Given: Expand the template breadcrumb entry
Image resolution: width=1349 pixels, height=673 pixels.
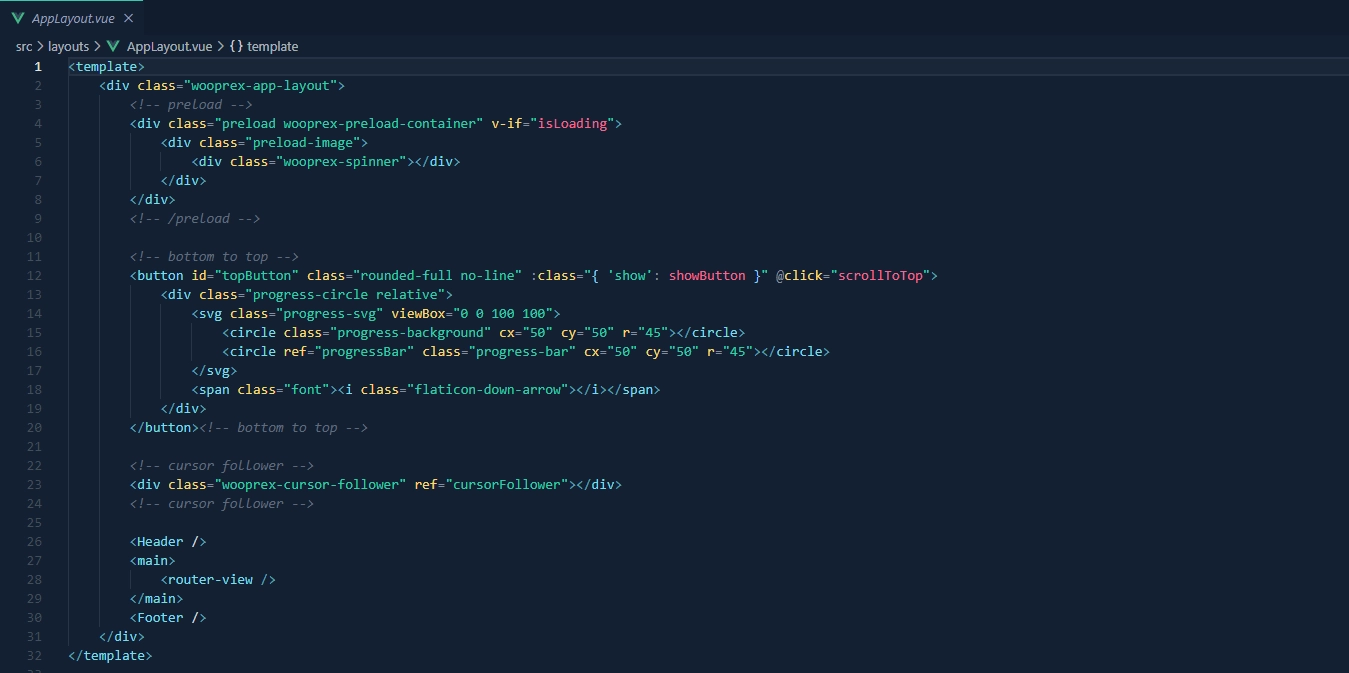Looking at the screenshot, I should pyautogui.click(x=274, y=46).
